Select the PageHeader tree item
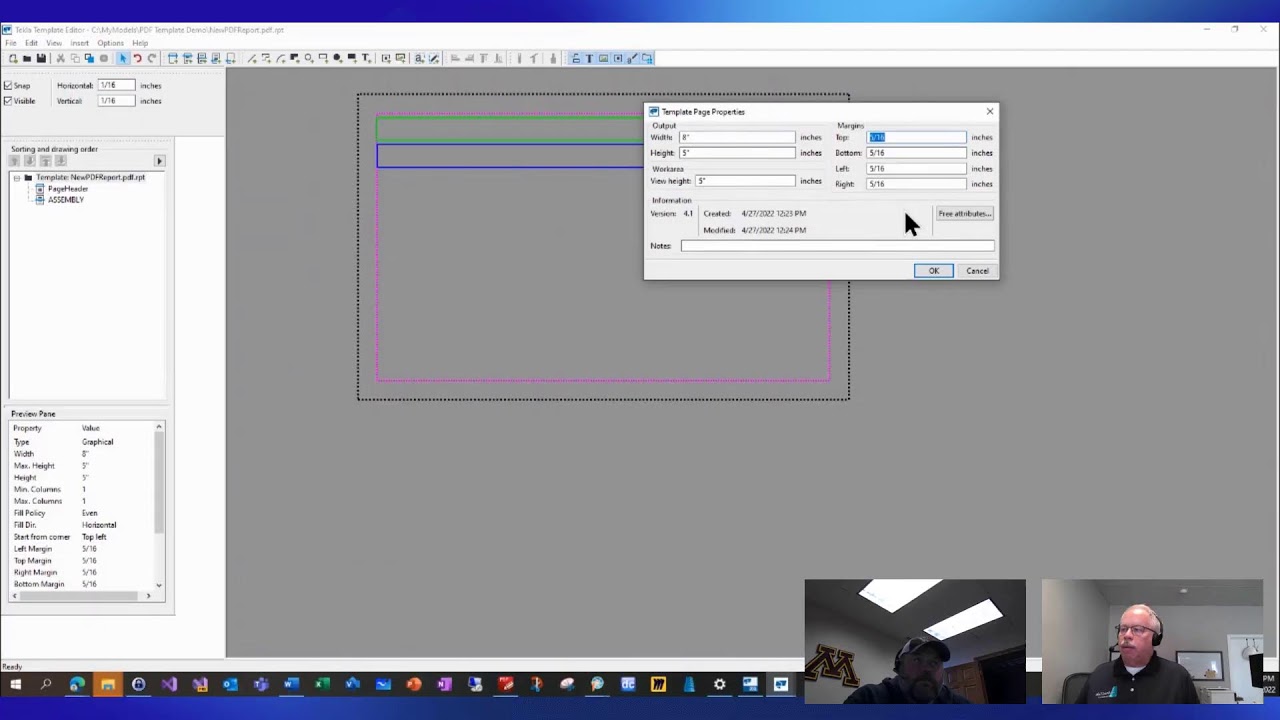This screenshot has width=1280, height=720. (x=68, y=189)
